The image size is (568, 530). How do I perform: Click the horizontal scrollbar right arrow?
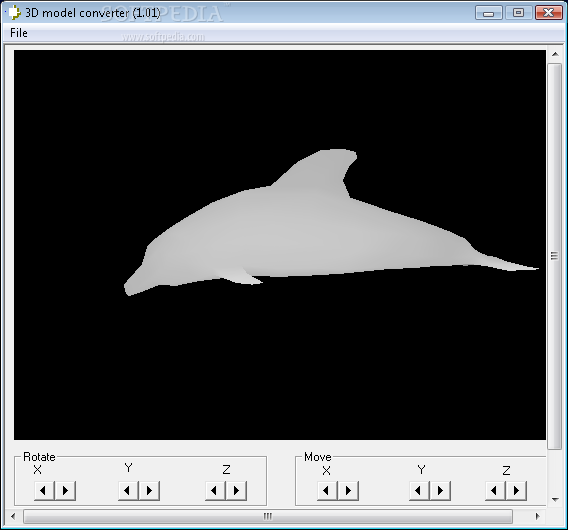click(x=538, y=516)
